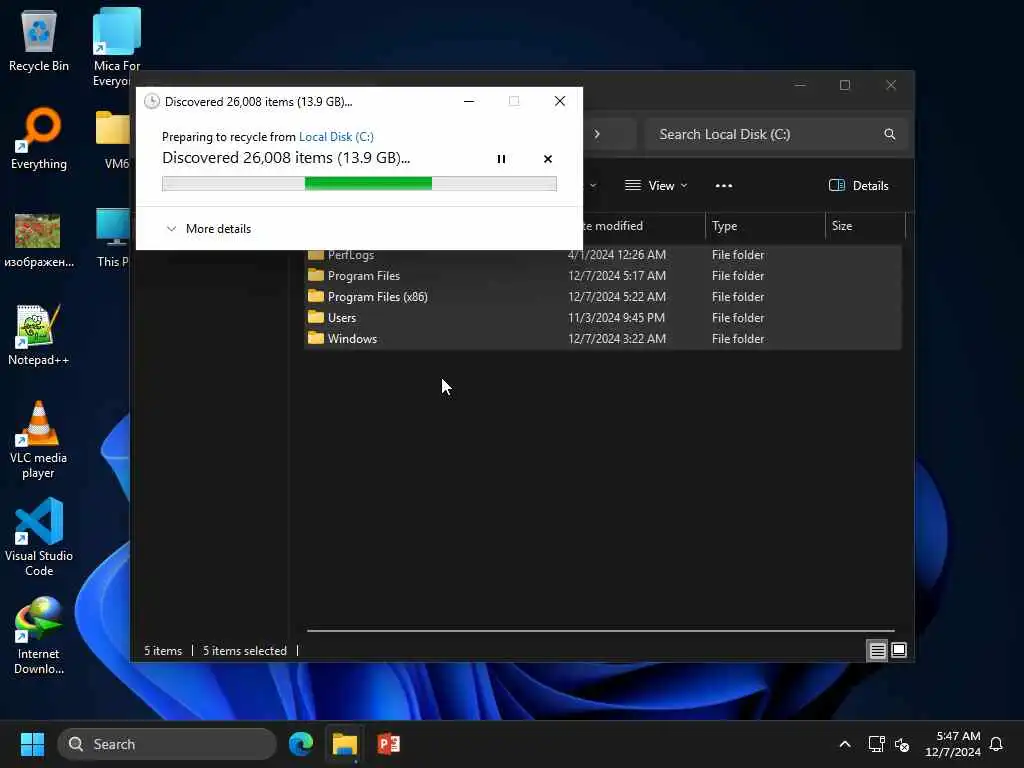Screen dimensions: 1024x768
Task: Select the PerfLogs folder
Action: pyautogui.click(x=603, y=255)
